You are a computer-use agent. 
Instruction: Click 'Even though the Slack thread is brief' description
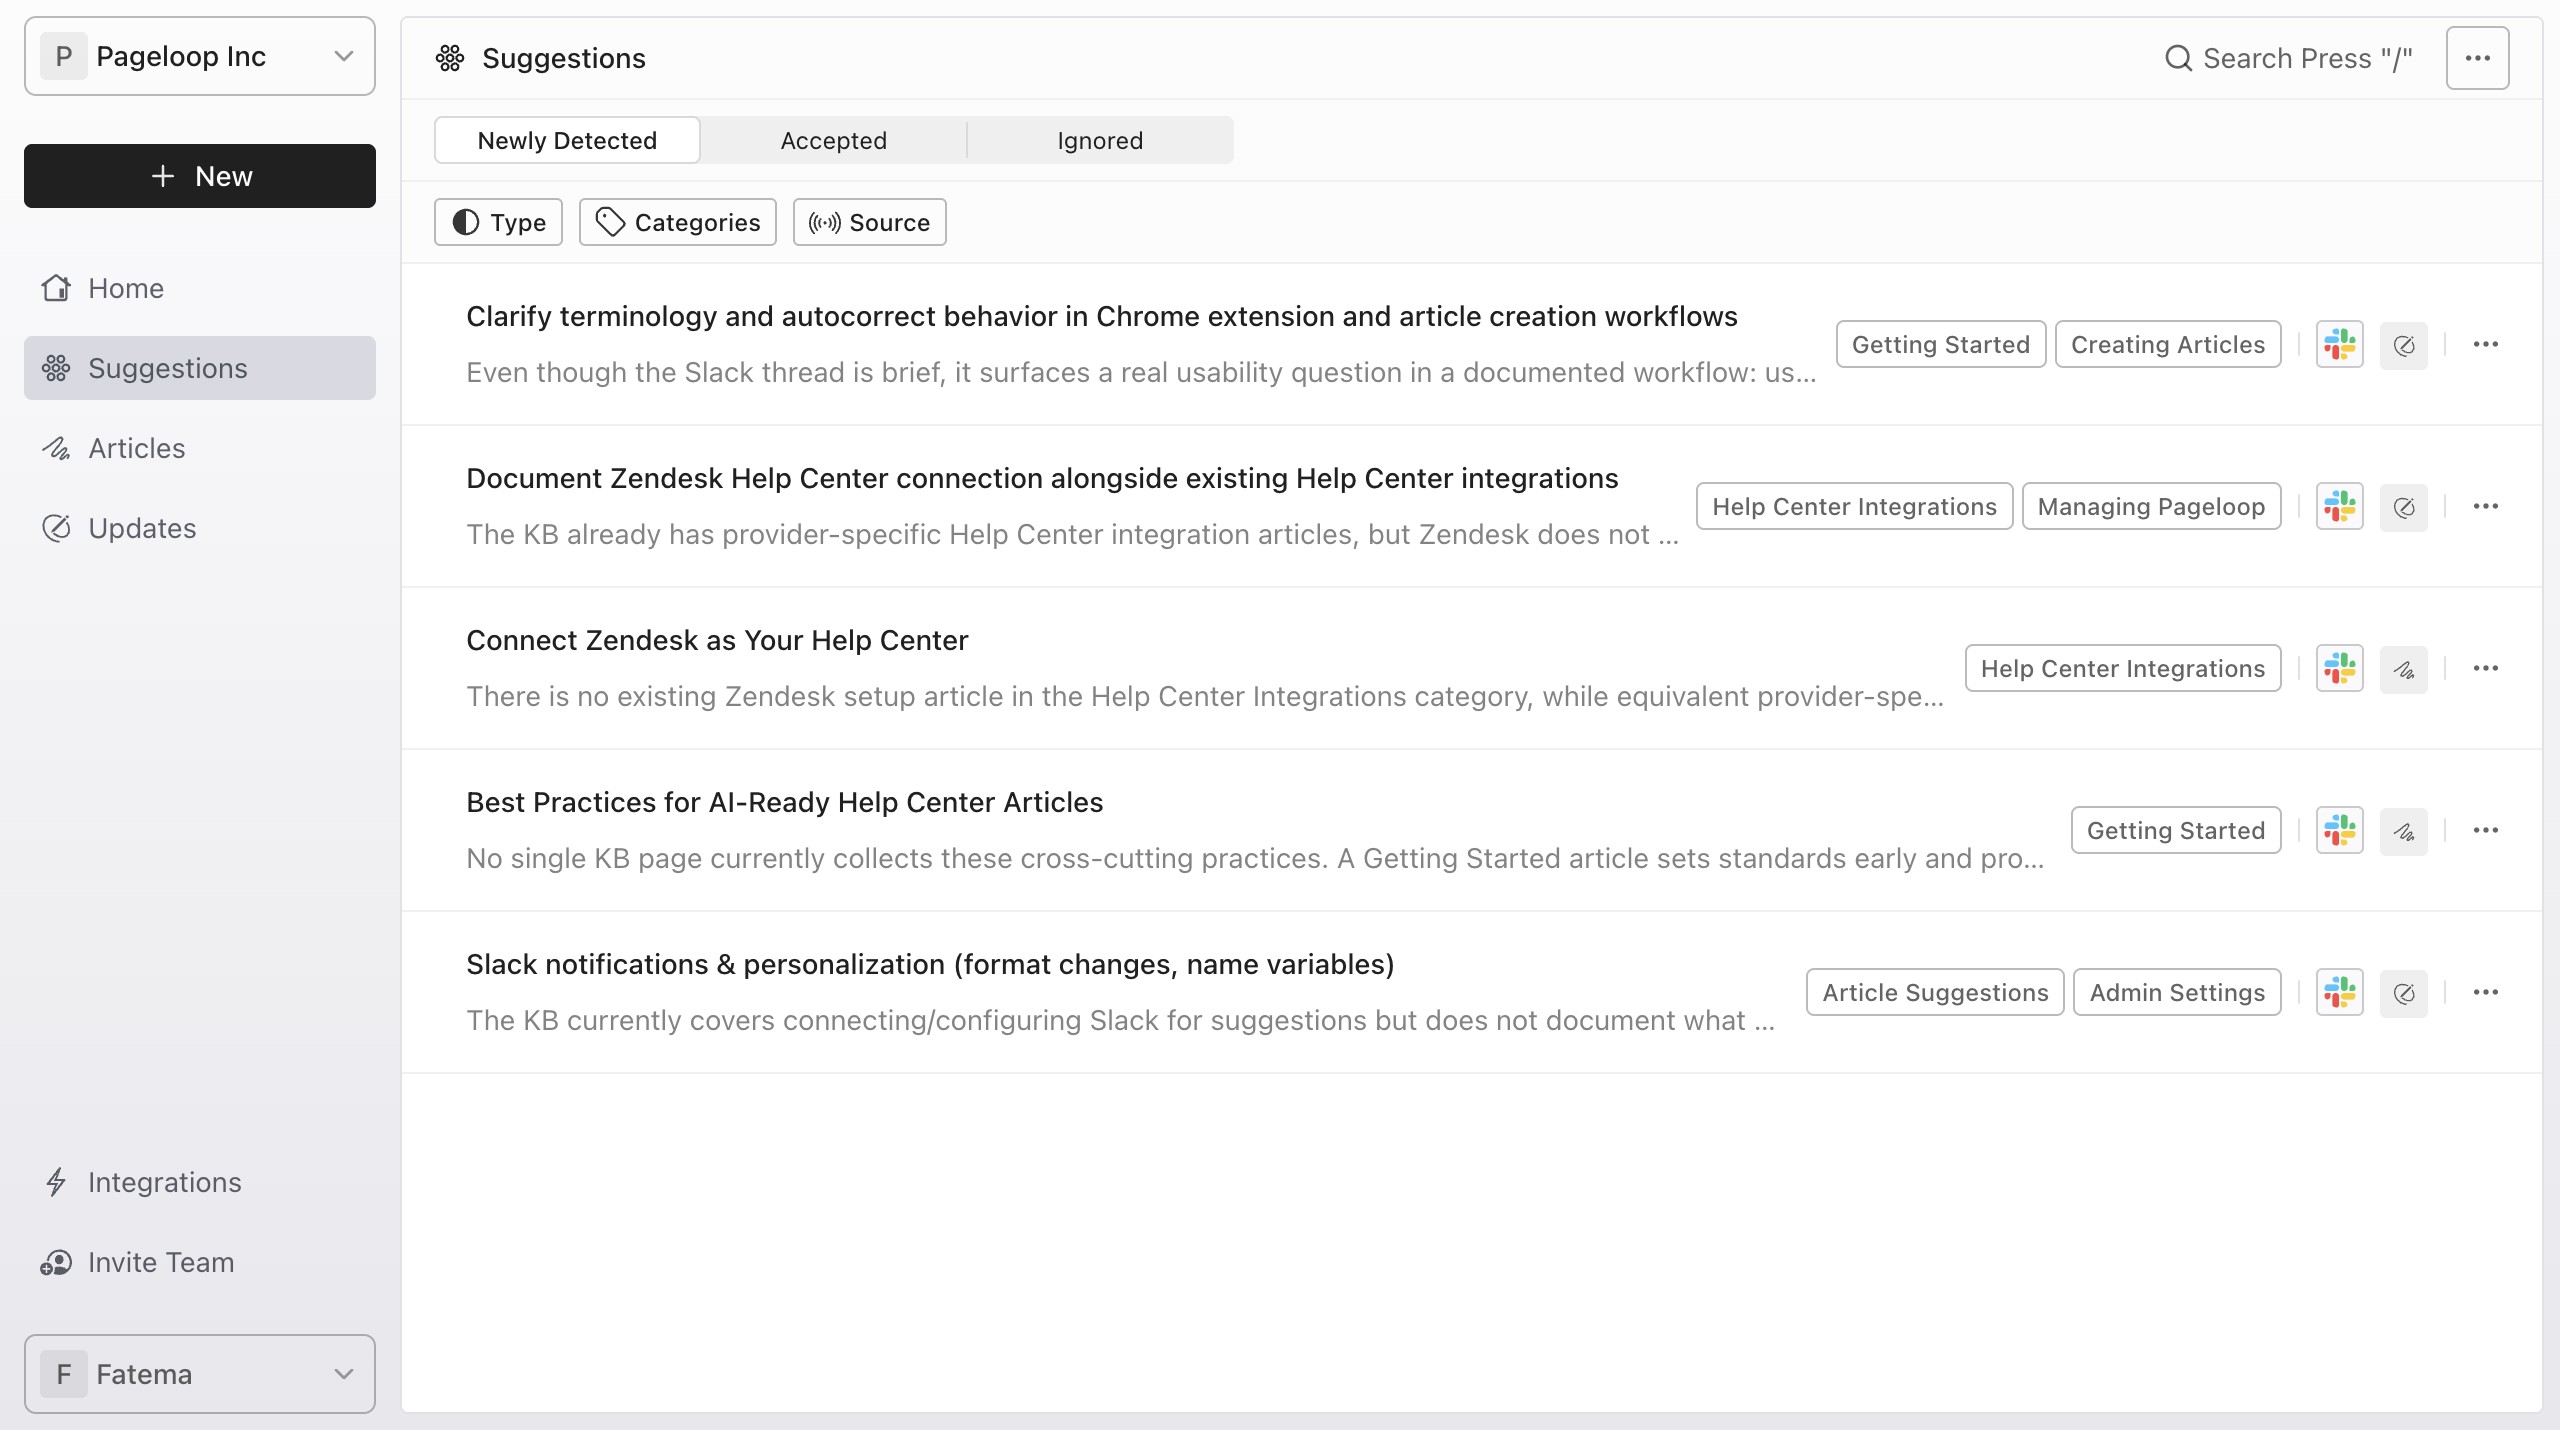click(1141, 372)
